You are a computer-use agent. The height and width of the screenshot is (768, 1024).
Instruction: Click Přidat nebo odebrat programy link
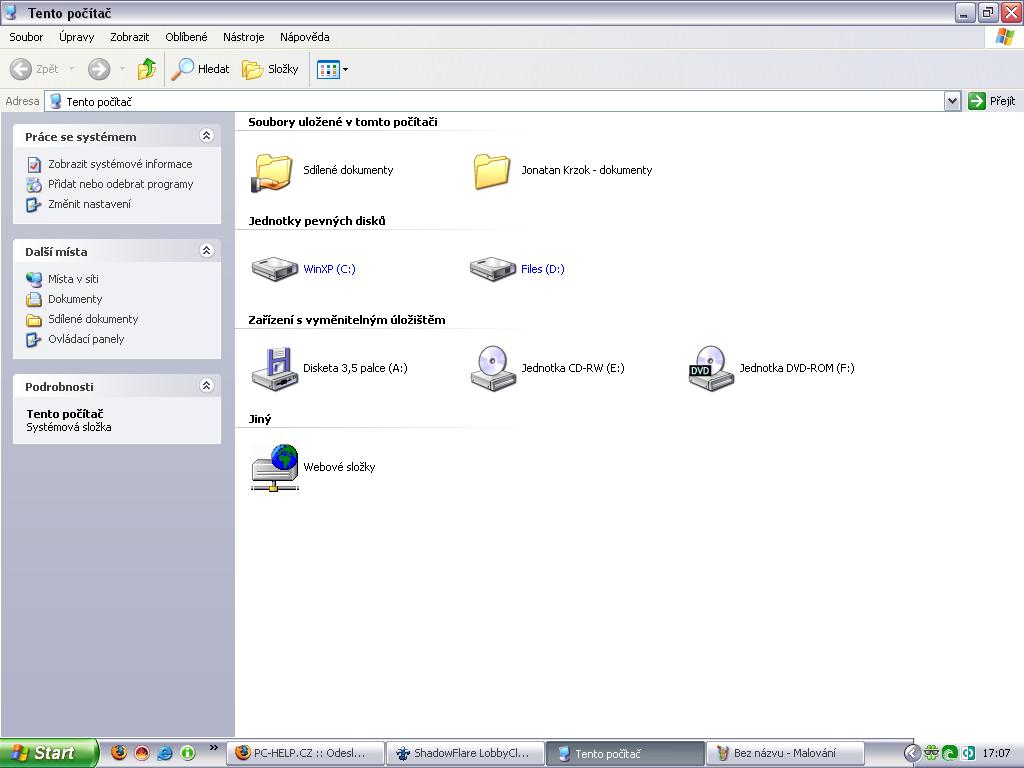(x=120, y=184)
